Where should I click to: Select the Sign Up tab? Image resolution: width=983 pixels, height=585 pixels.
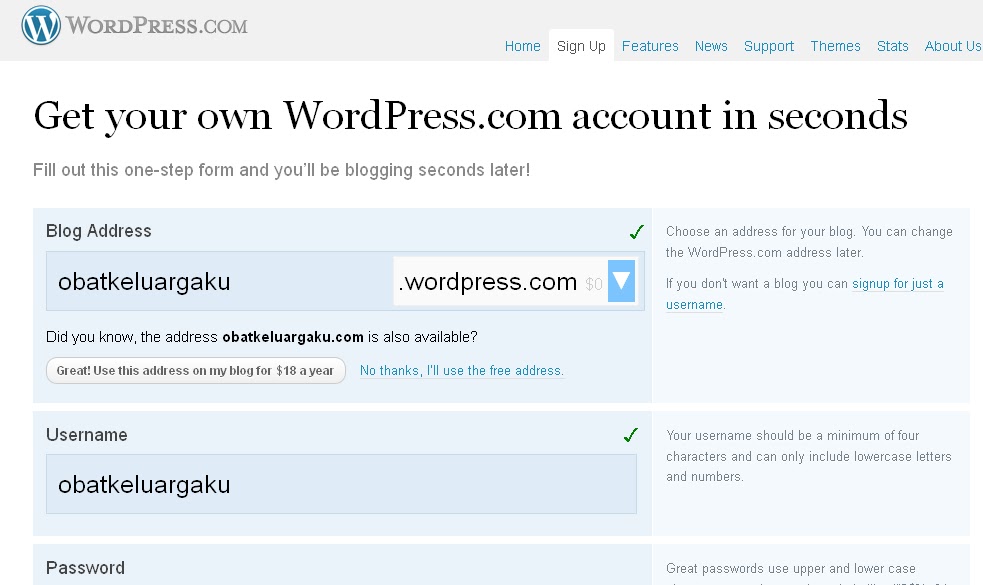pos(581,46)
